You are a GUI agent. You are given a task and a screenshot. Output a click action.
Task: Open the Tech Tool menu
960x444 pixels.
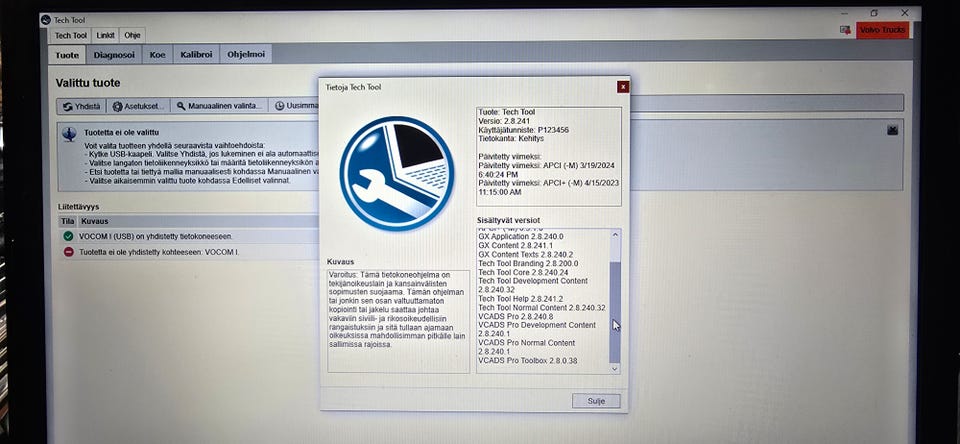click(x=71, y=36)
